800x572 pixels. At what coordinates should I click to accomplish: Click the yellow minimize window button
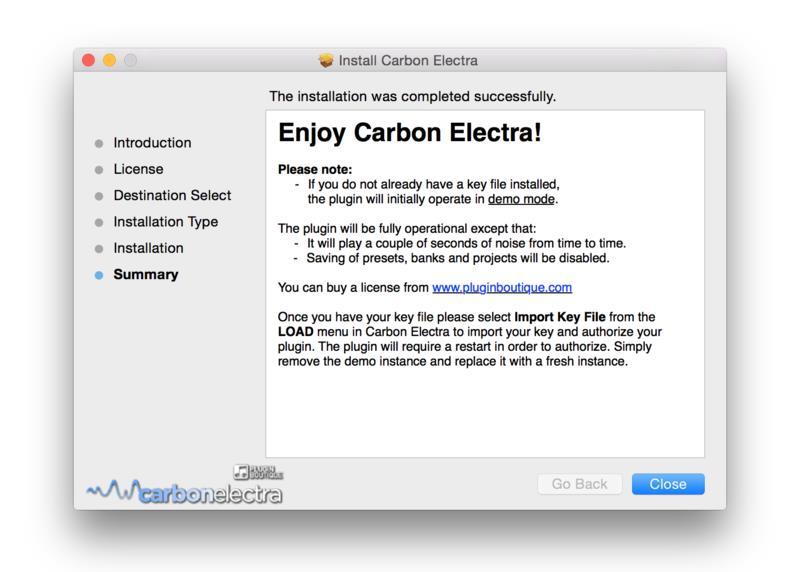pos(109,60)
